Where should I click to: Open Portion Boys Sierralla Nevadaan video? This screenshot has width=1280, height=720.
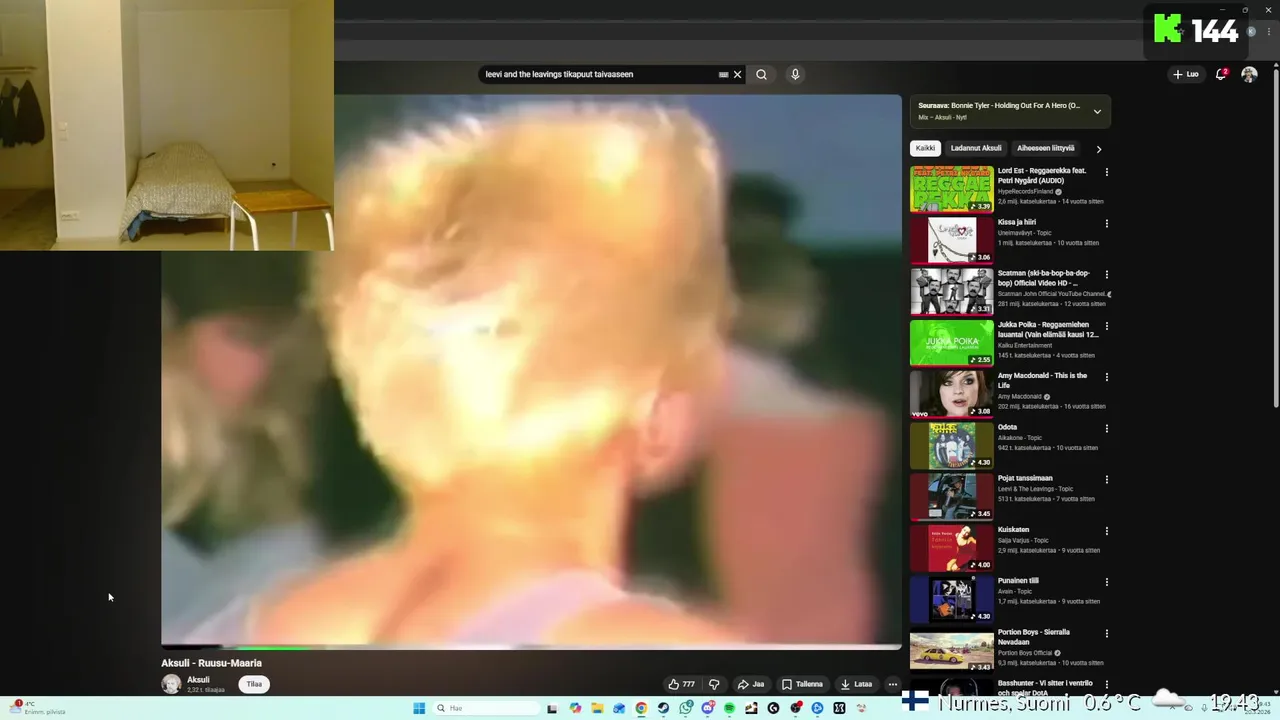(x=951, y=650)
